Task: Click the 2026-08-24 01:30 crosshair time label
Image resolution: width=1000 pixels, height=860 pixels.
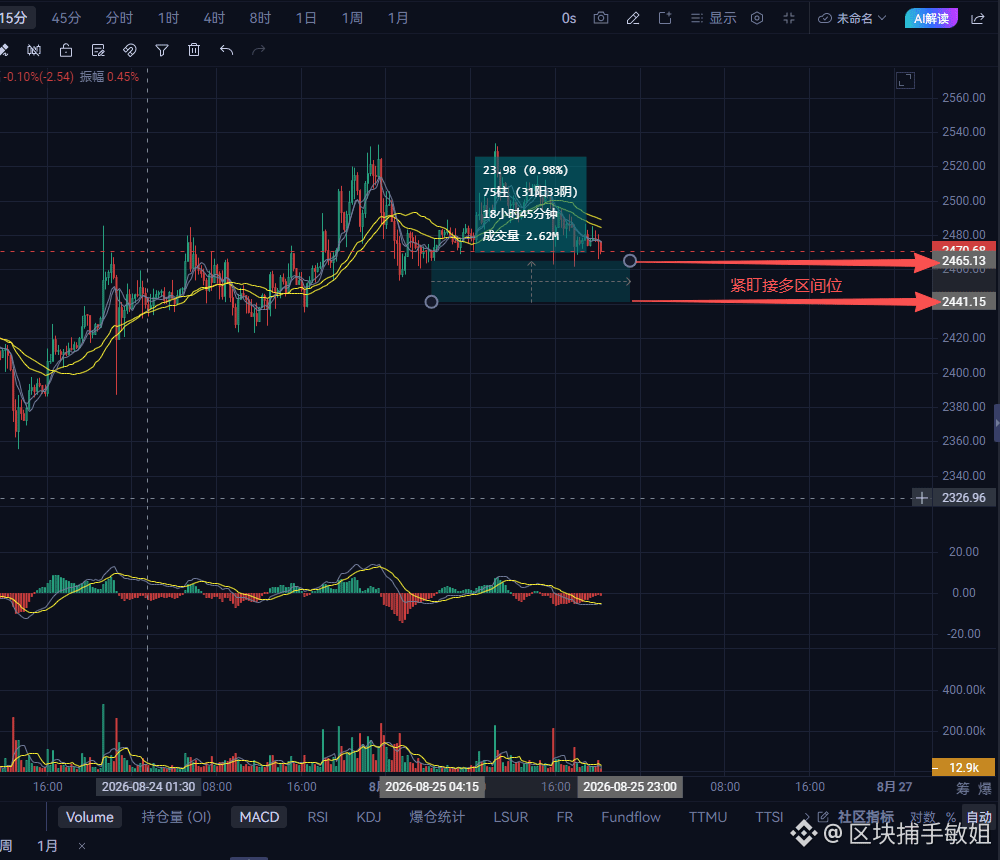Action: tap(148, 787)
